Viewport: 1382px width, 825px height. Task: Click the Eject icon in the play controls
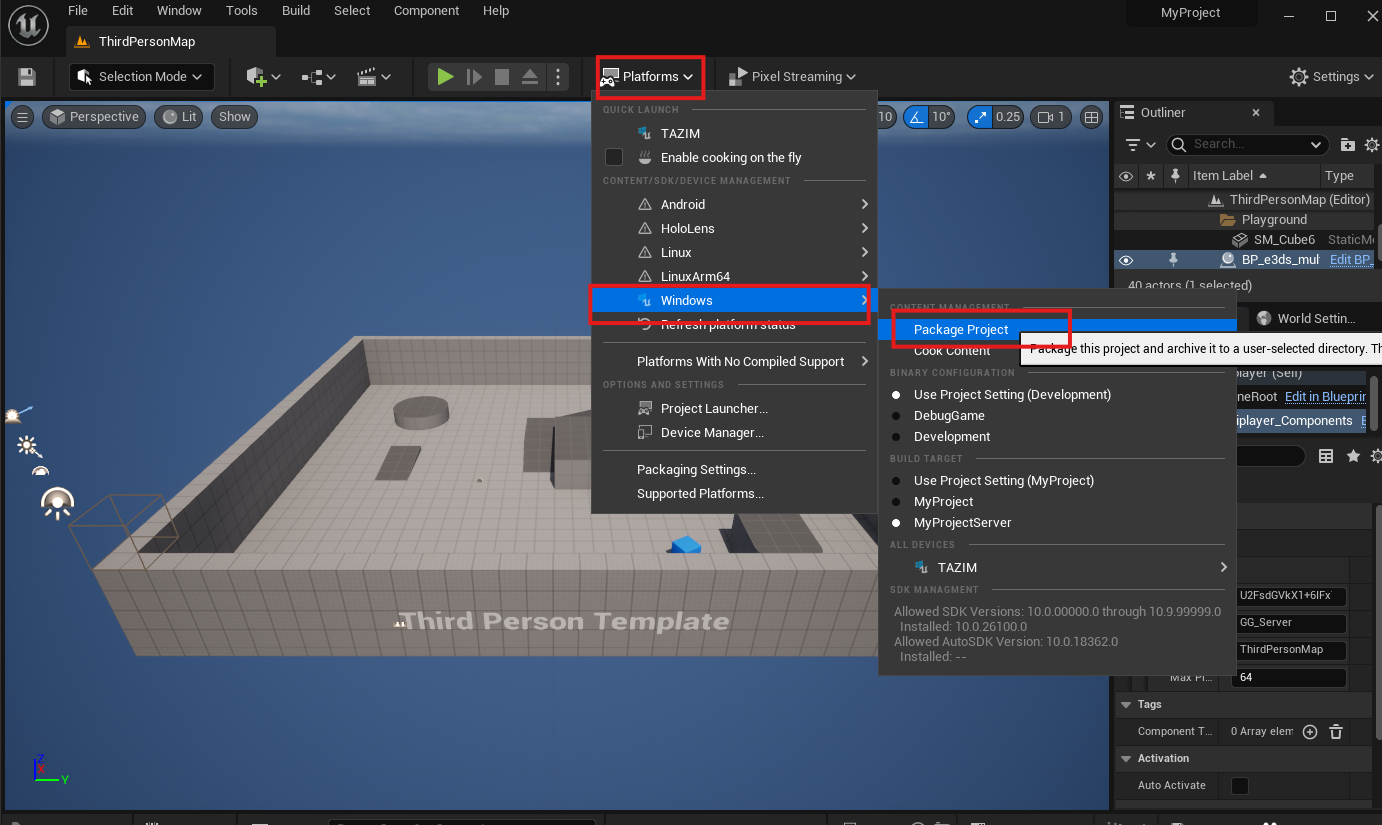click(530, 77)
